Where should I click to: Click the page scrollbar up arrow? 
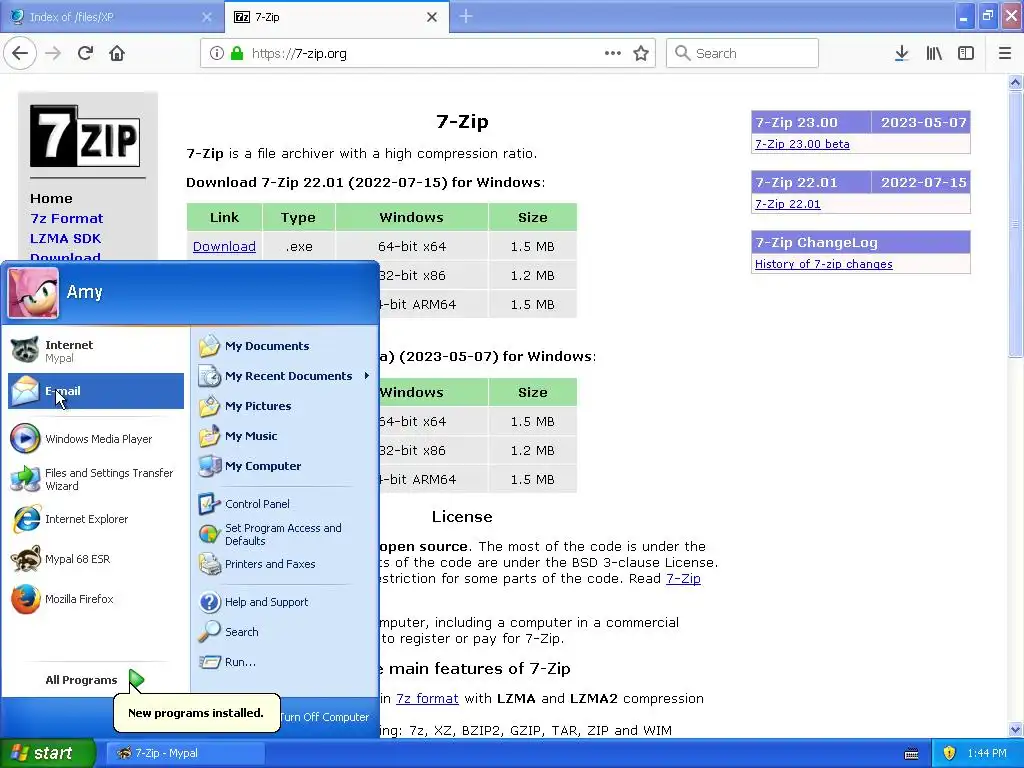point(1015,82)
